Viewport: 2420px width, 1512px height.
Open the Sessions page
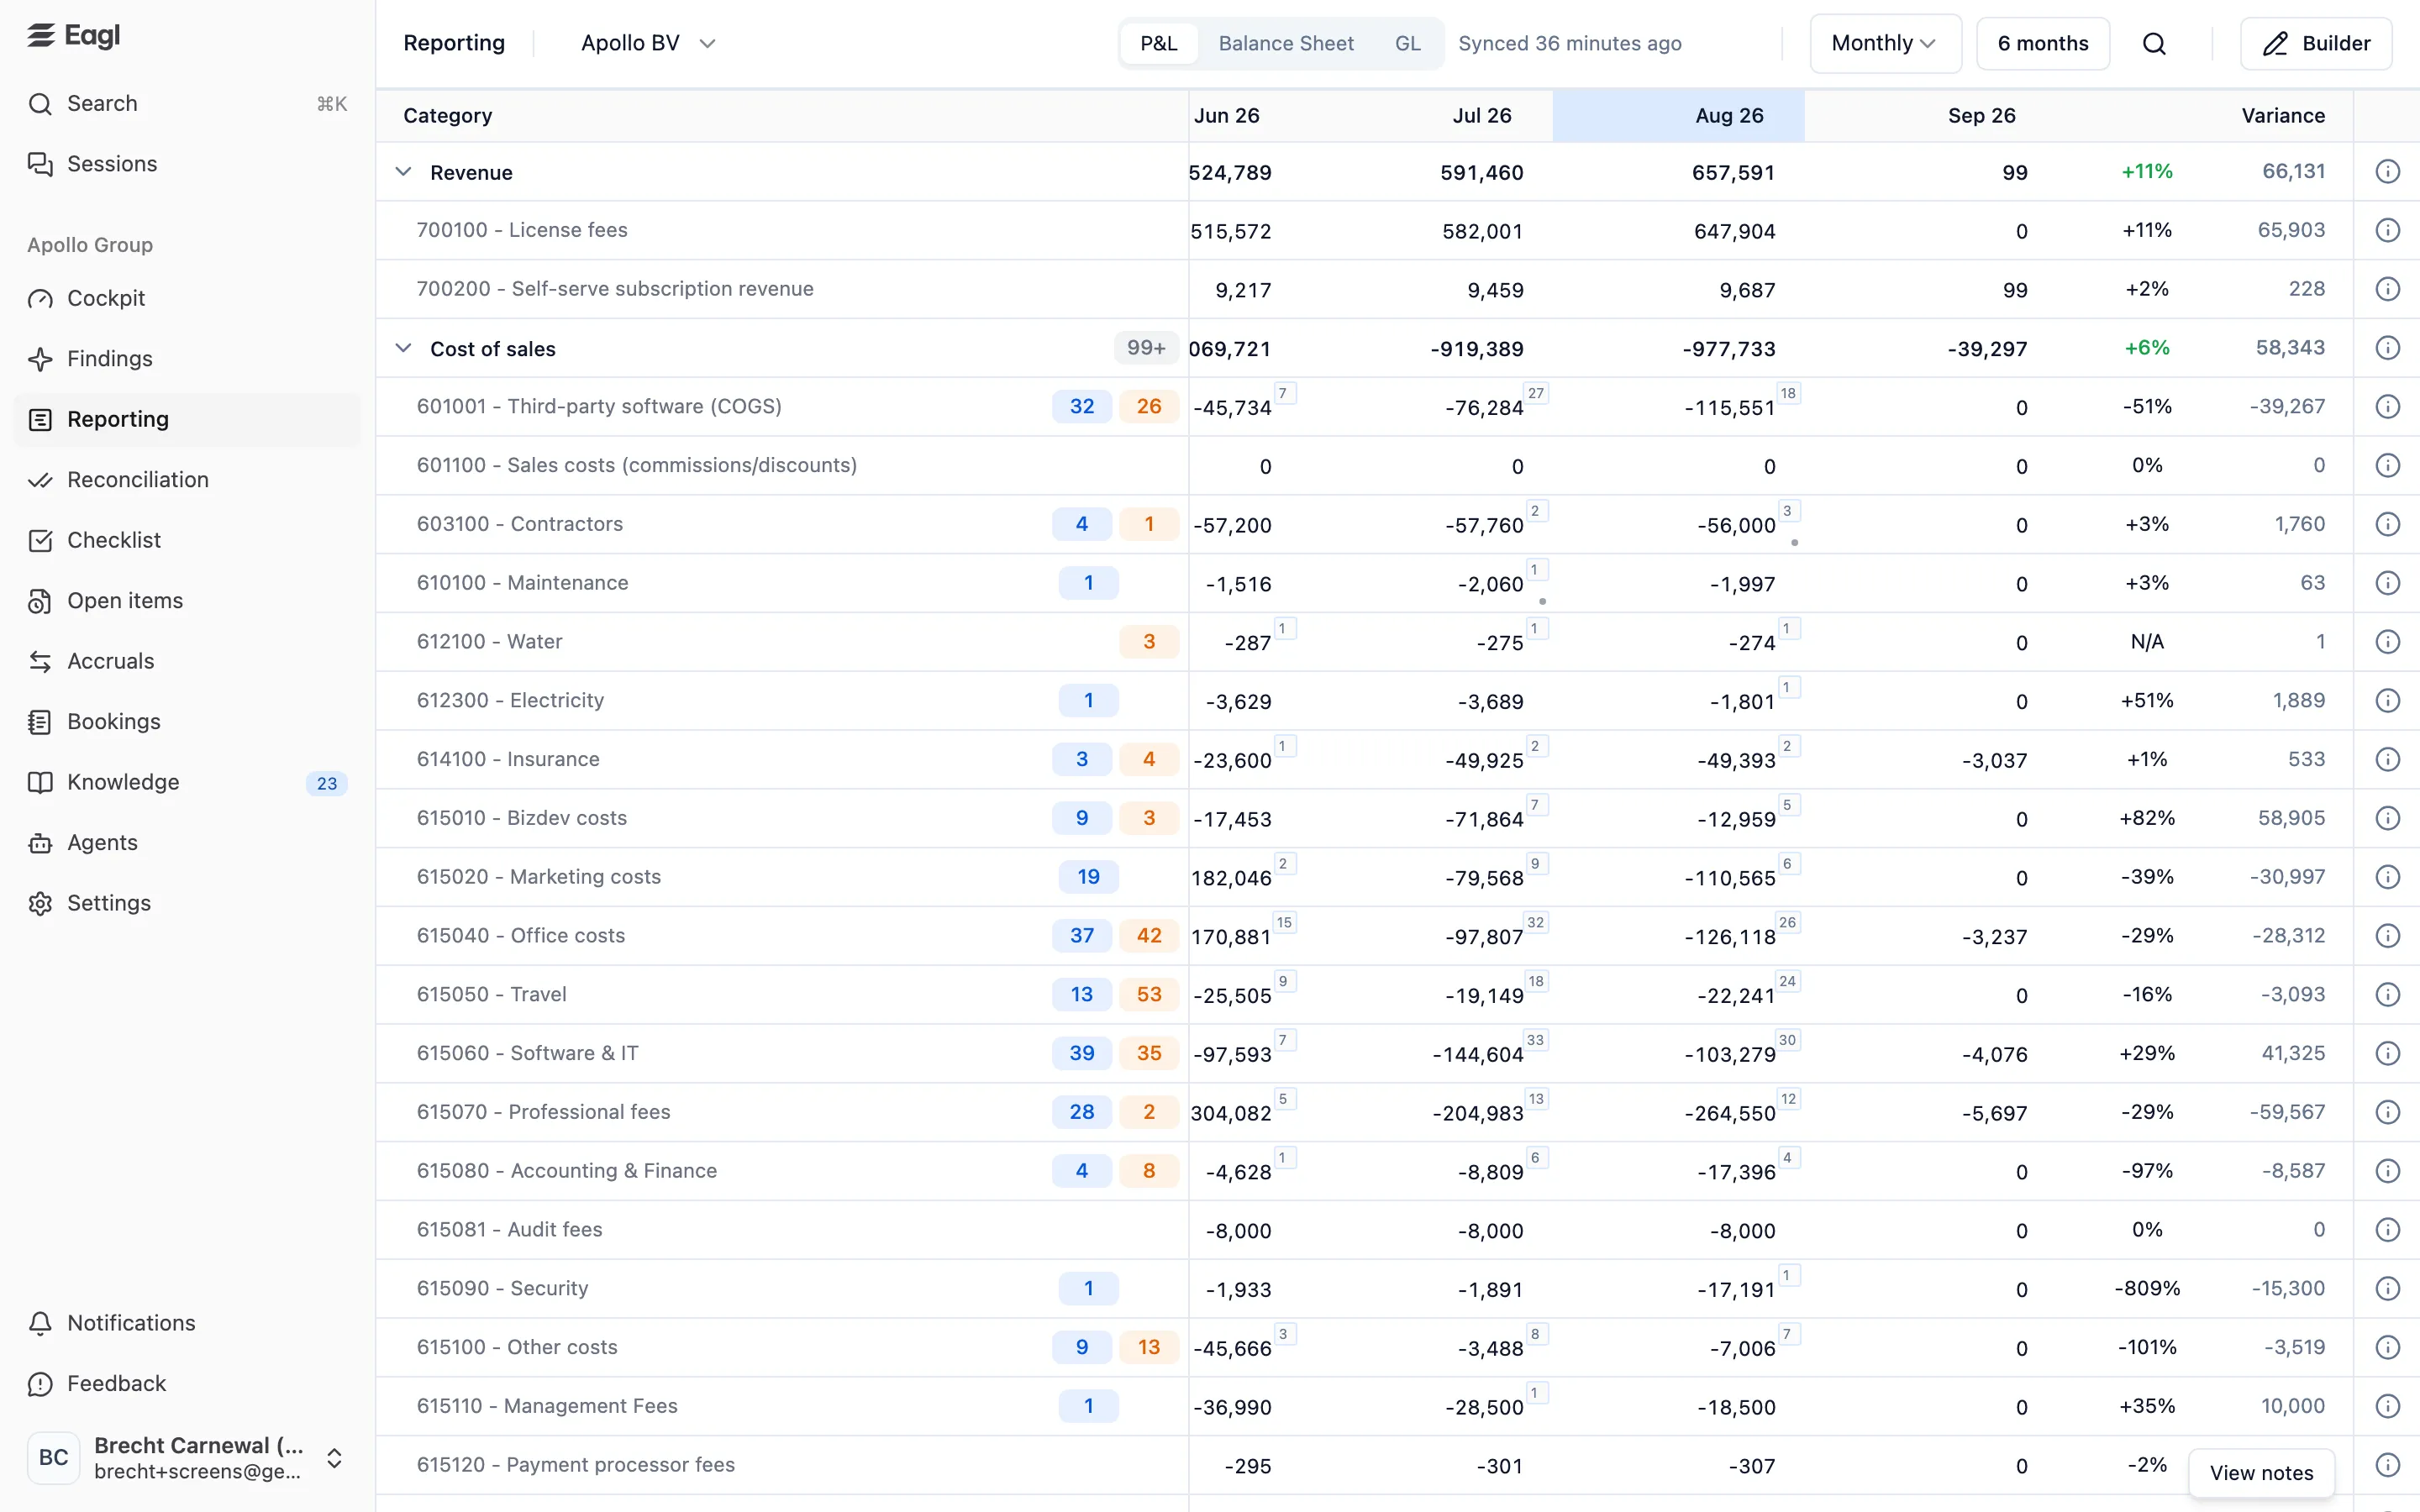(187, 164)
